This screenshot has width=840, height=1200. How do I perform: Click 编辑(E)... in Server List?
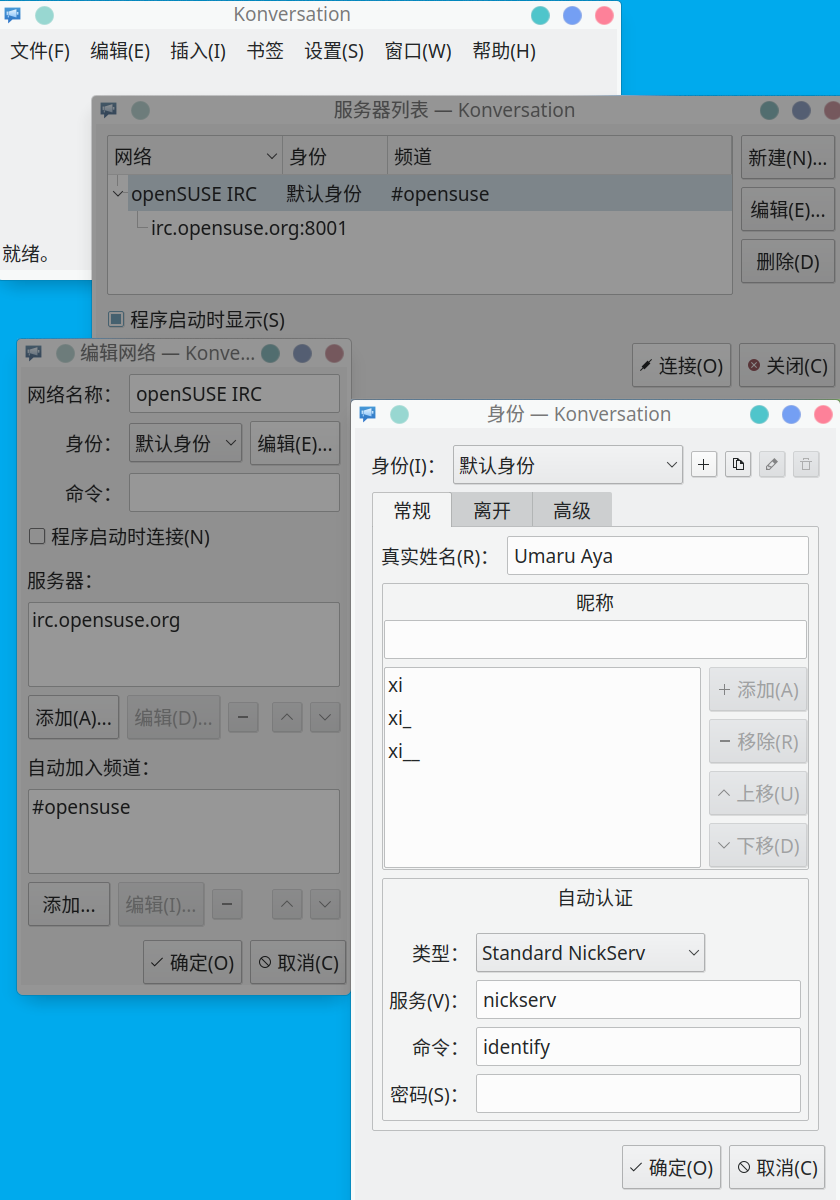click(x=788, y=210)
